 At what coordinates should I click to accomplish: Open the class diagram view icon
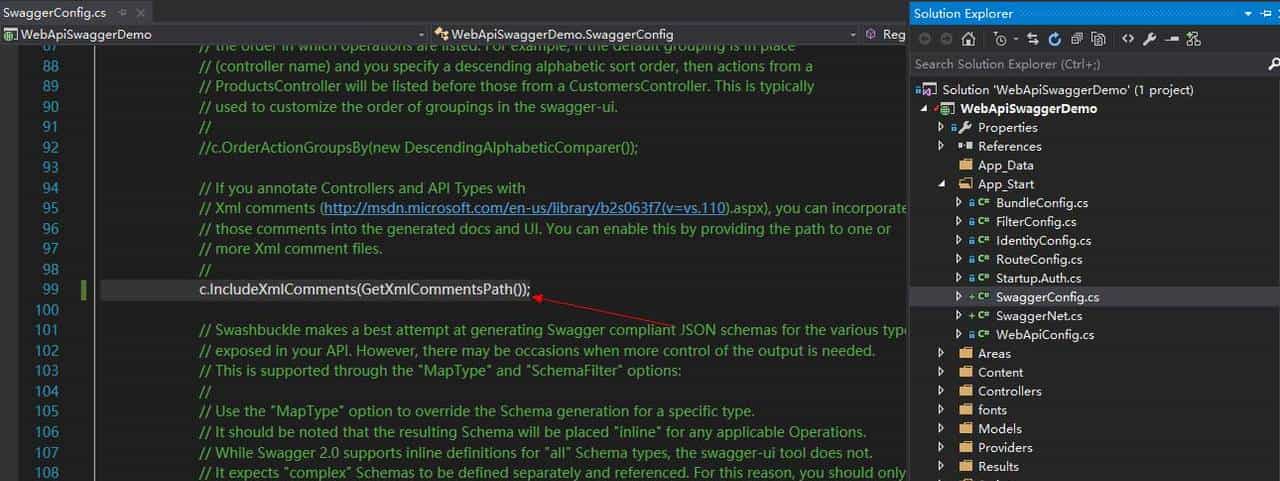tap(1194, 39)
